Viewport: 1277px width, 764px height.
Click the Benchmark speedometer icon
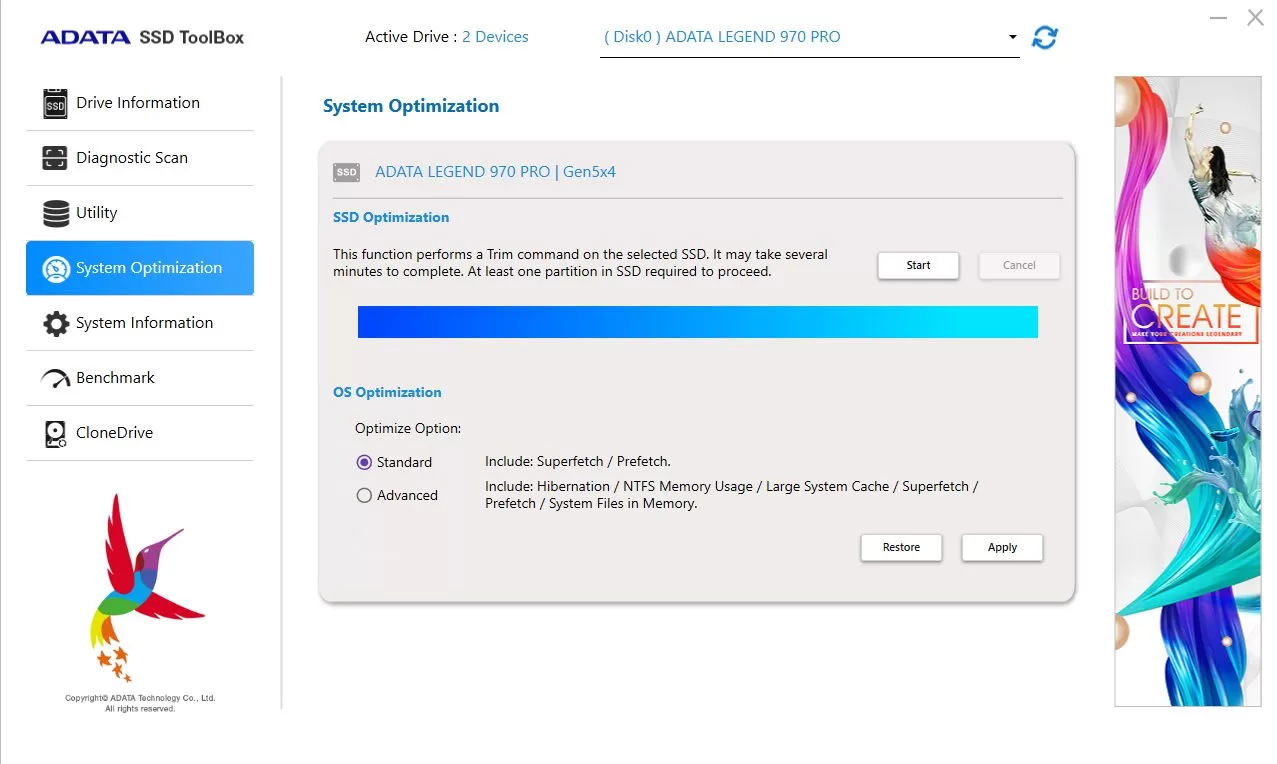click(x=55, y=378)
